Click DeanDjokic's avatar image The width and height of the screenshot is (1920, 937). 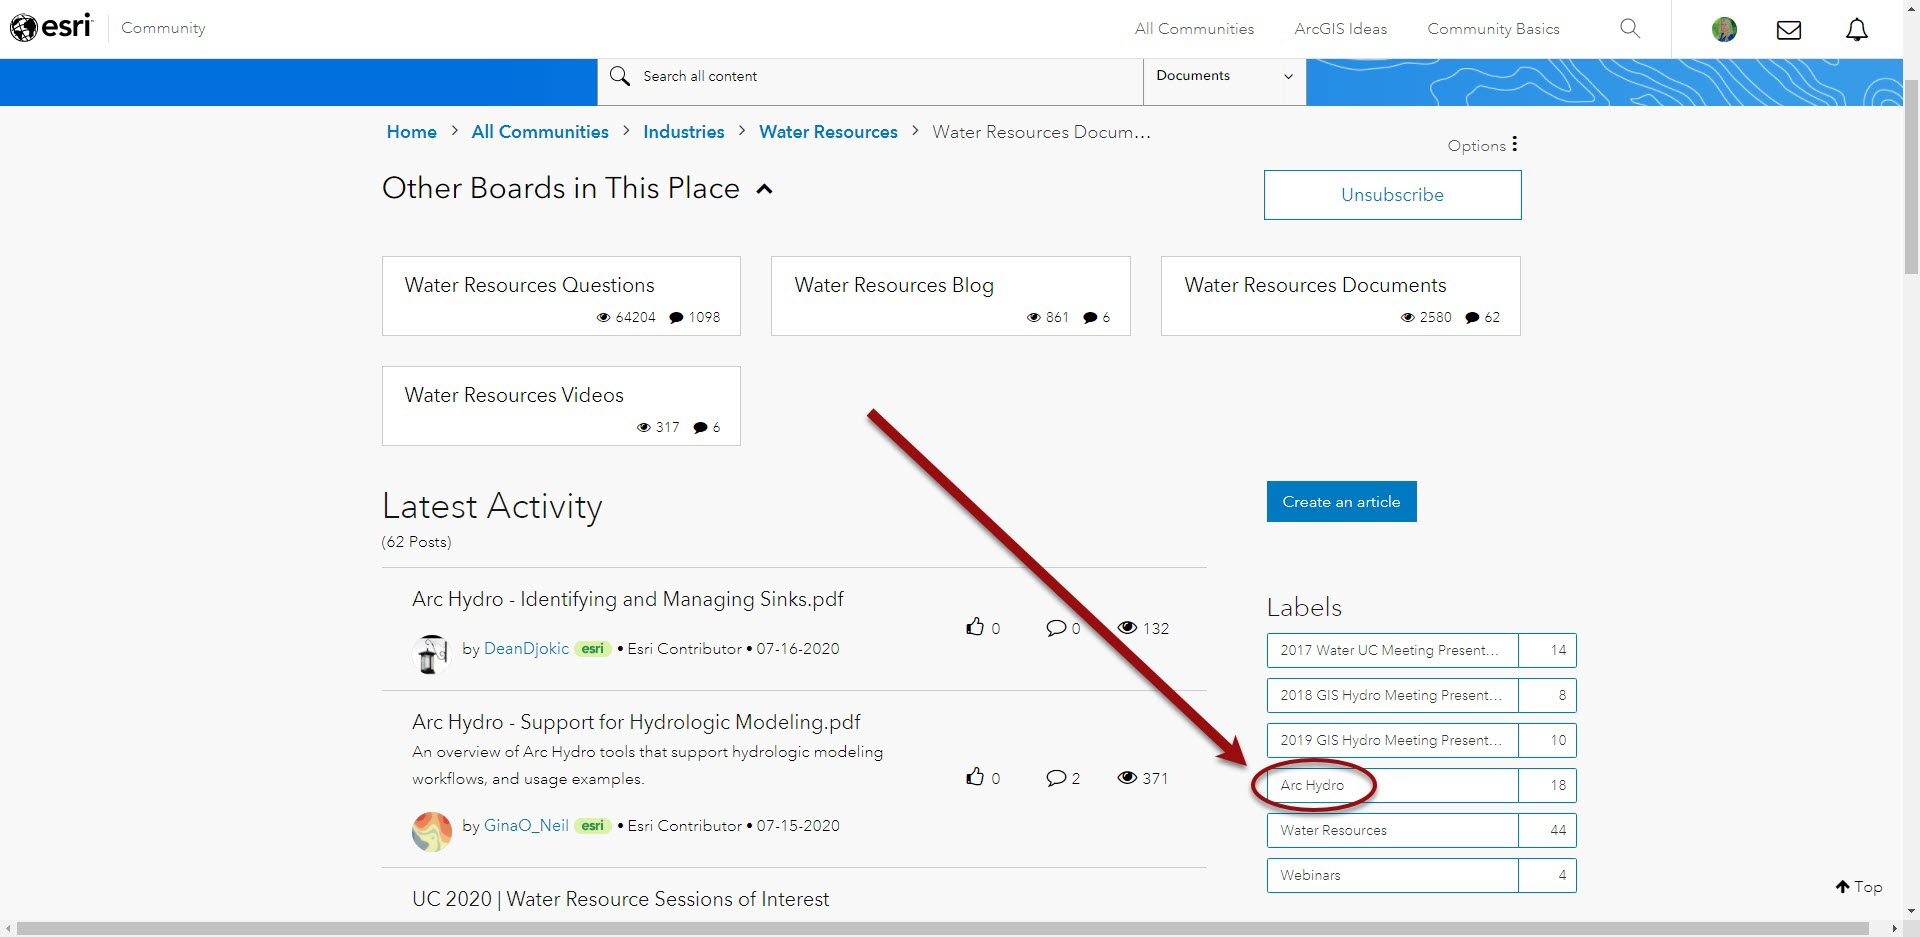pyautogui.click(x=432, y=654)
